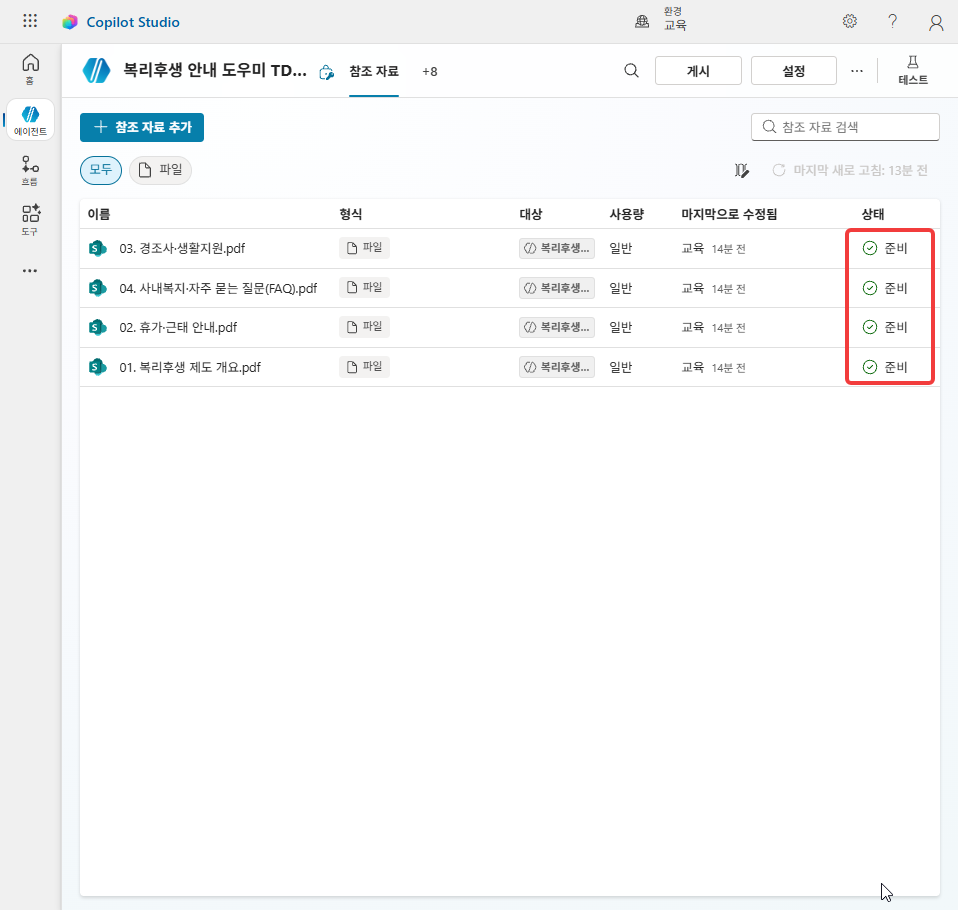This screenshot has height=910, width=958.
Task: Open Flows (흐름) in sidebar
Action: tap(30, 171)
